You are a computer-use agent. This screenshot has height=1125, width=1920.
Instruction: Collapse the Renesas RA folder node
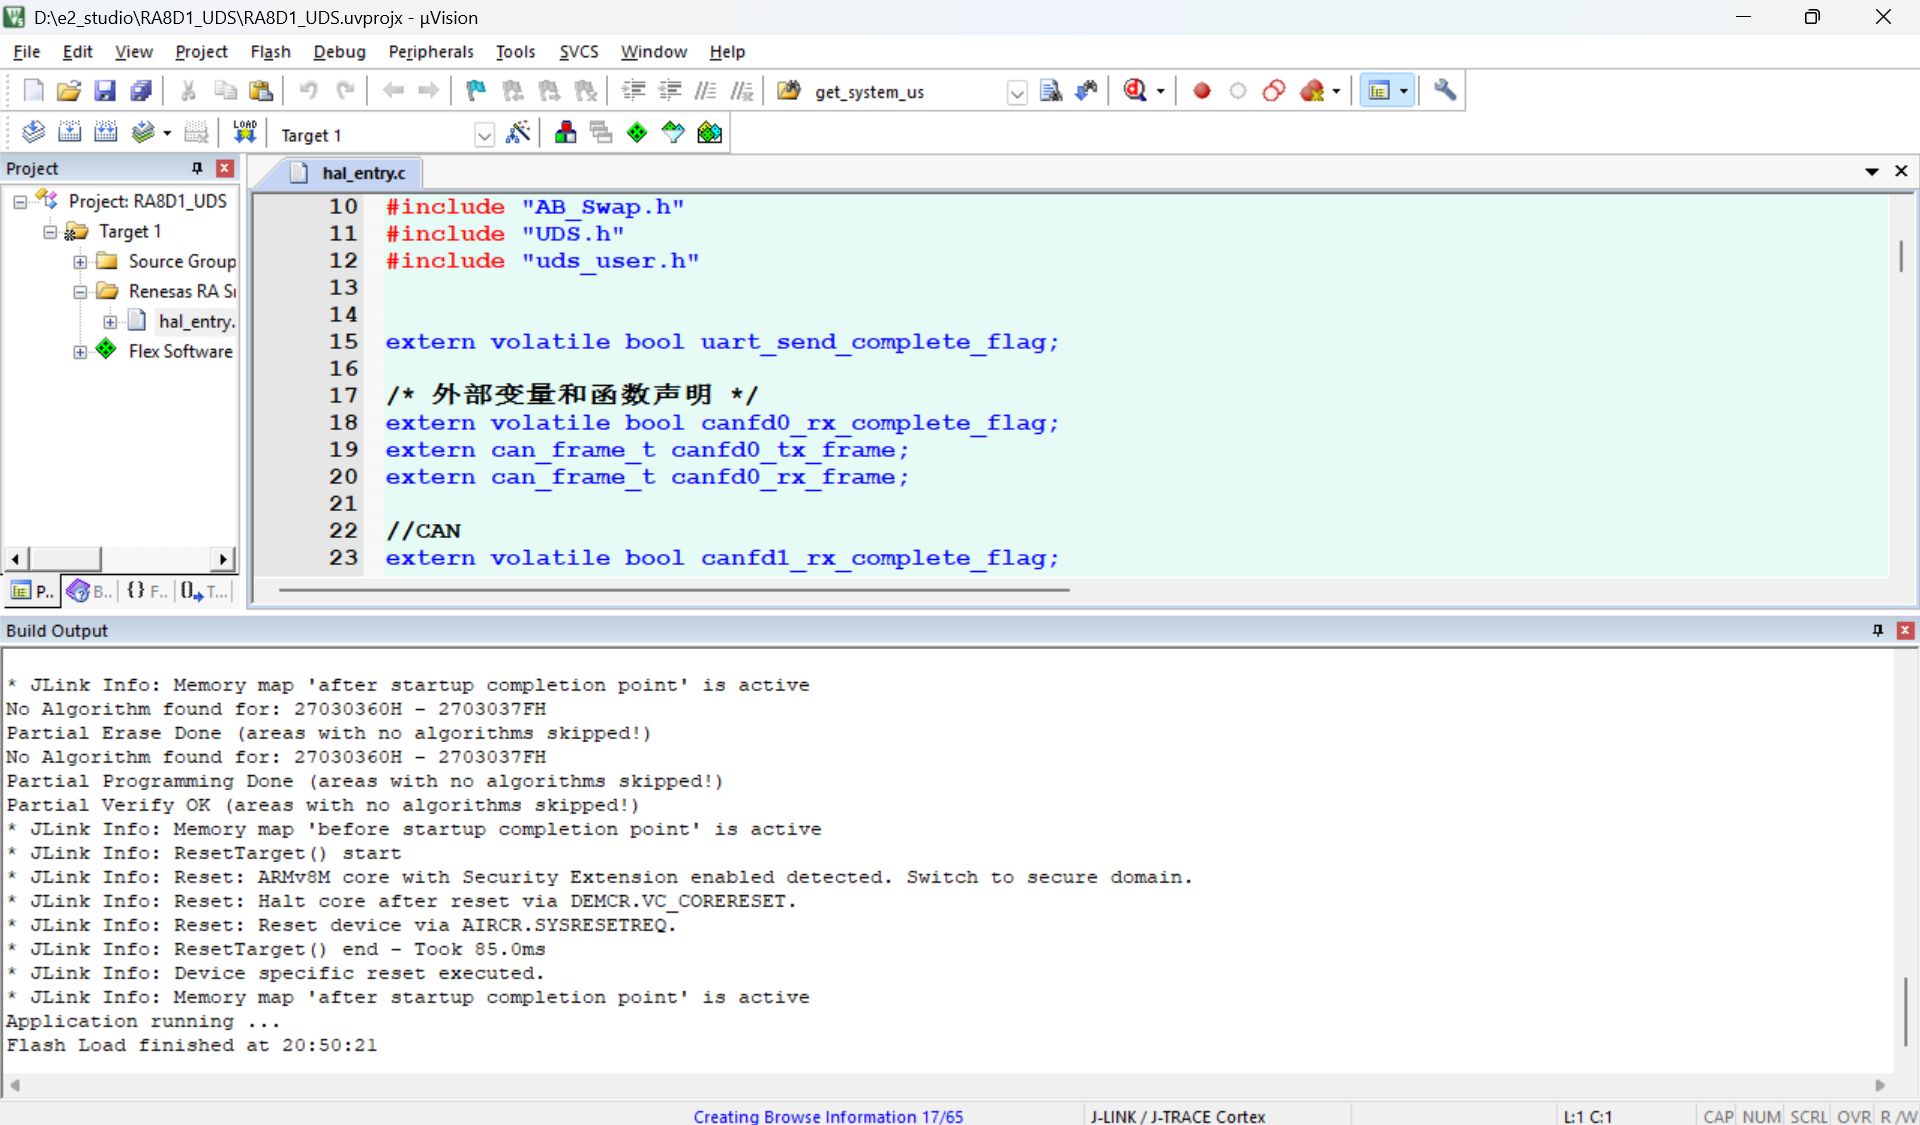click(80, 292)
